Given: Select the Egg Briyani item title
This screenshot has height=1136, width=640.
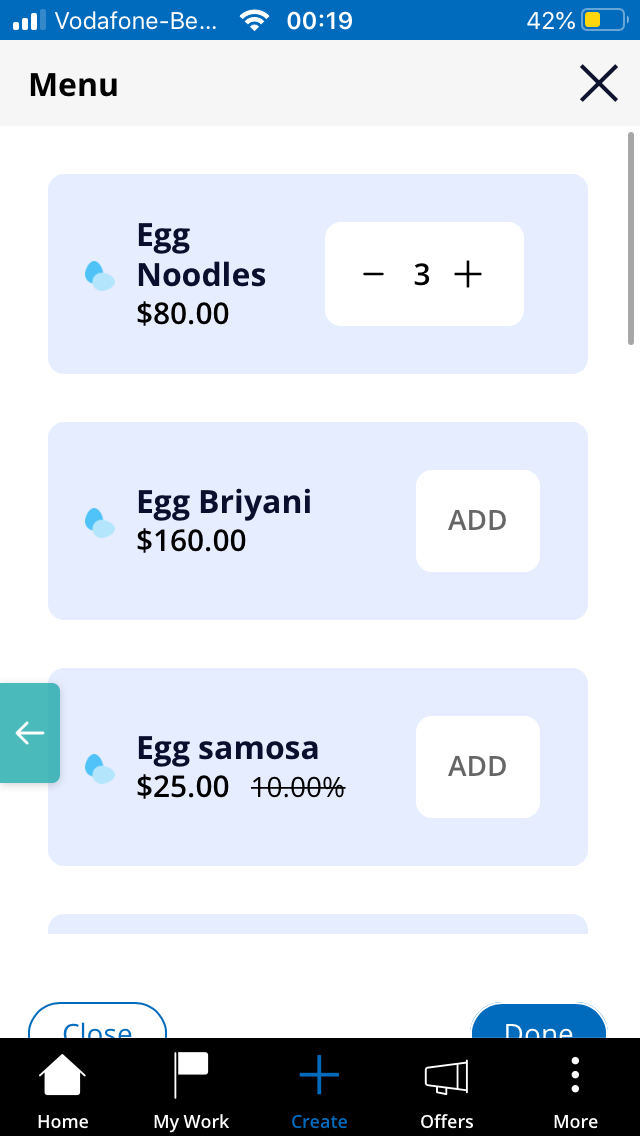Looking at the screenshot, I should click(224, 503).
